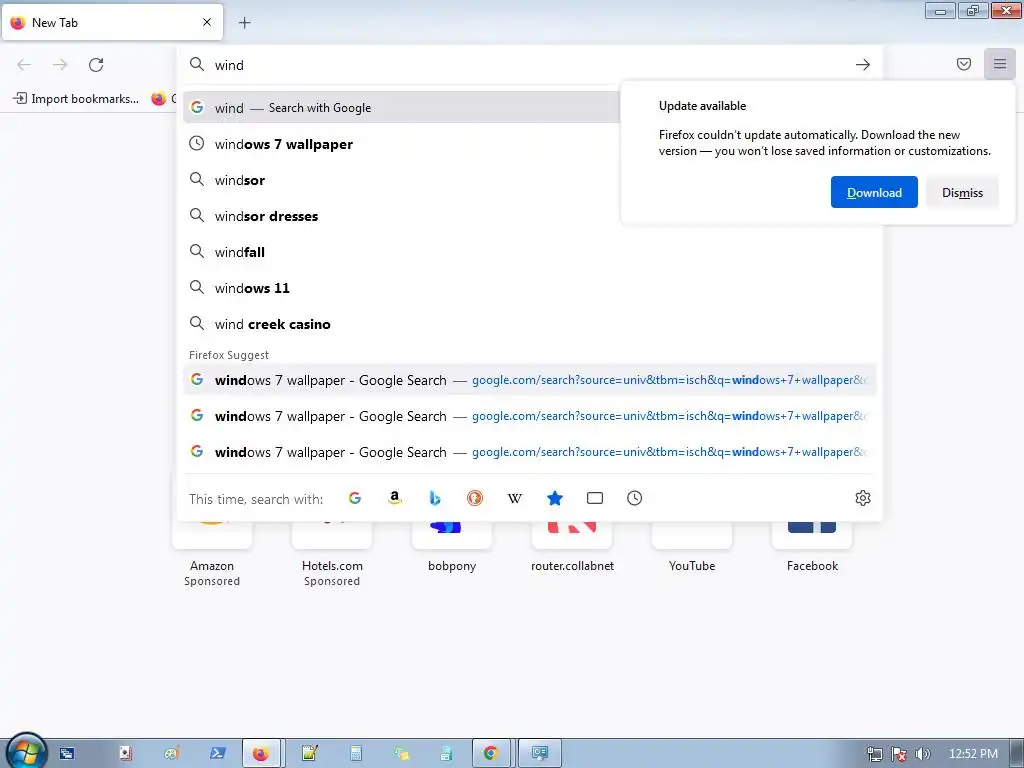Screen dimensions: 1024x768
Task: Switch to Google Chrome in taskbar
Action: 491,754
